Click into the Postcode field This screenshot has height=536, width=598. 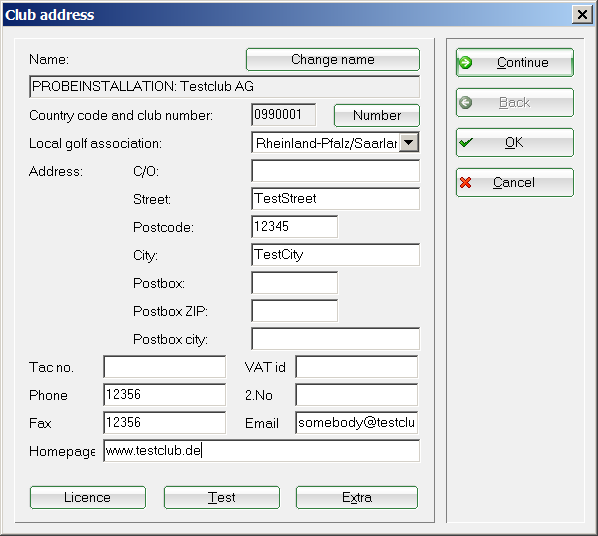(294, 227)
